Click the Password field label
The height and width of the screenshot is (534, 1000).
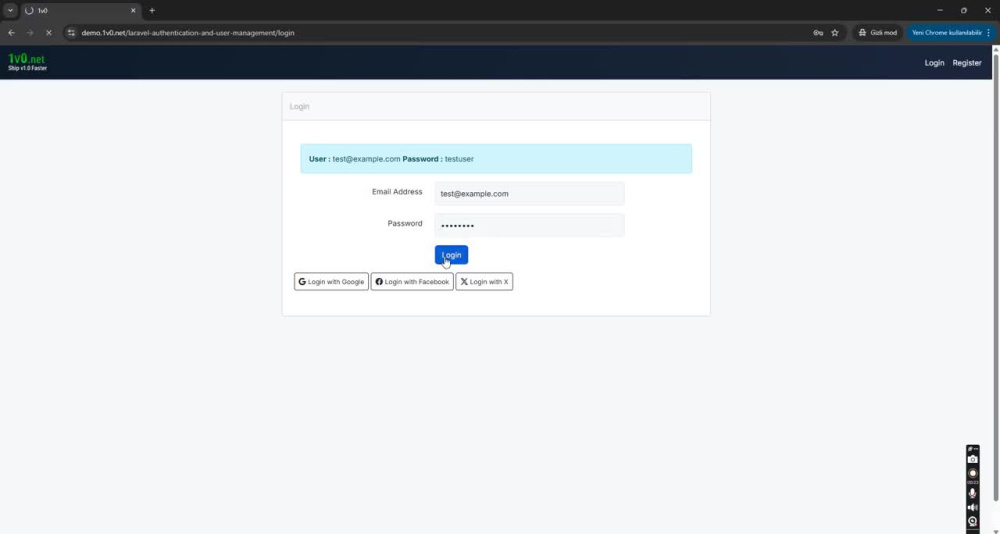405,223
